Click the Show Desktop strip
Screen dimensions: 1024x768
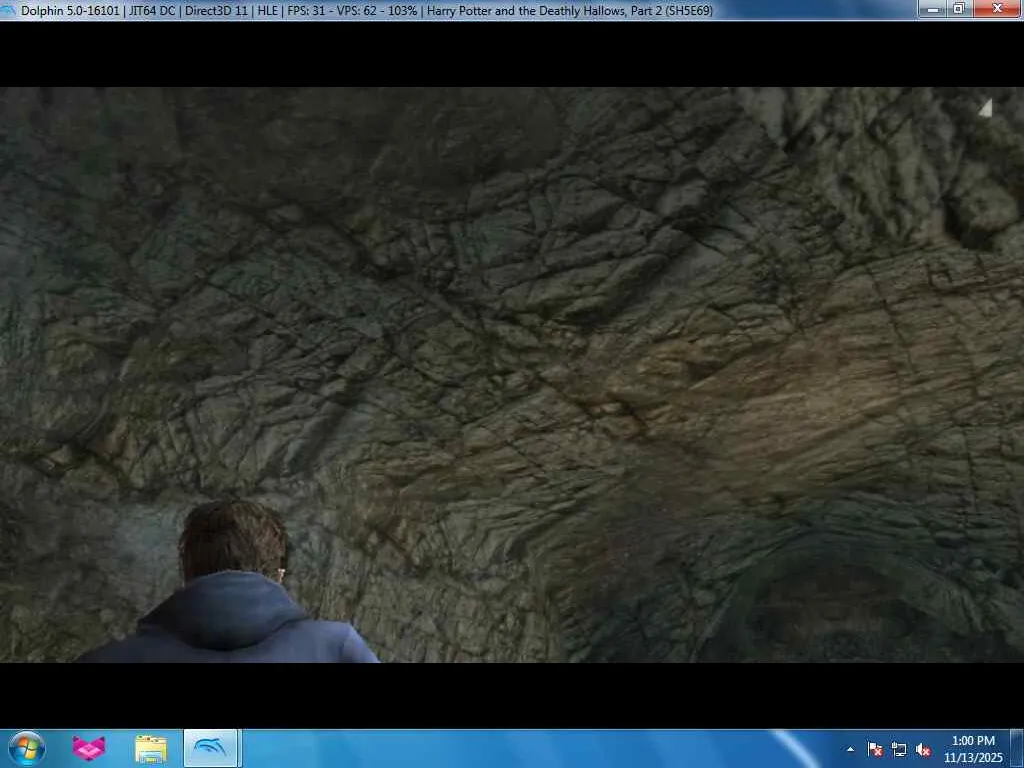click(x=1019, y=748)
